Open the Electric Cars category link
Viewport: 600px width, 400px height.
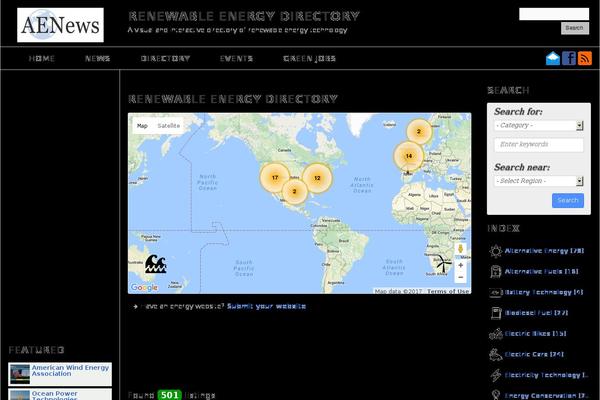[x=534, y=354]
